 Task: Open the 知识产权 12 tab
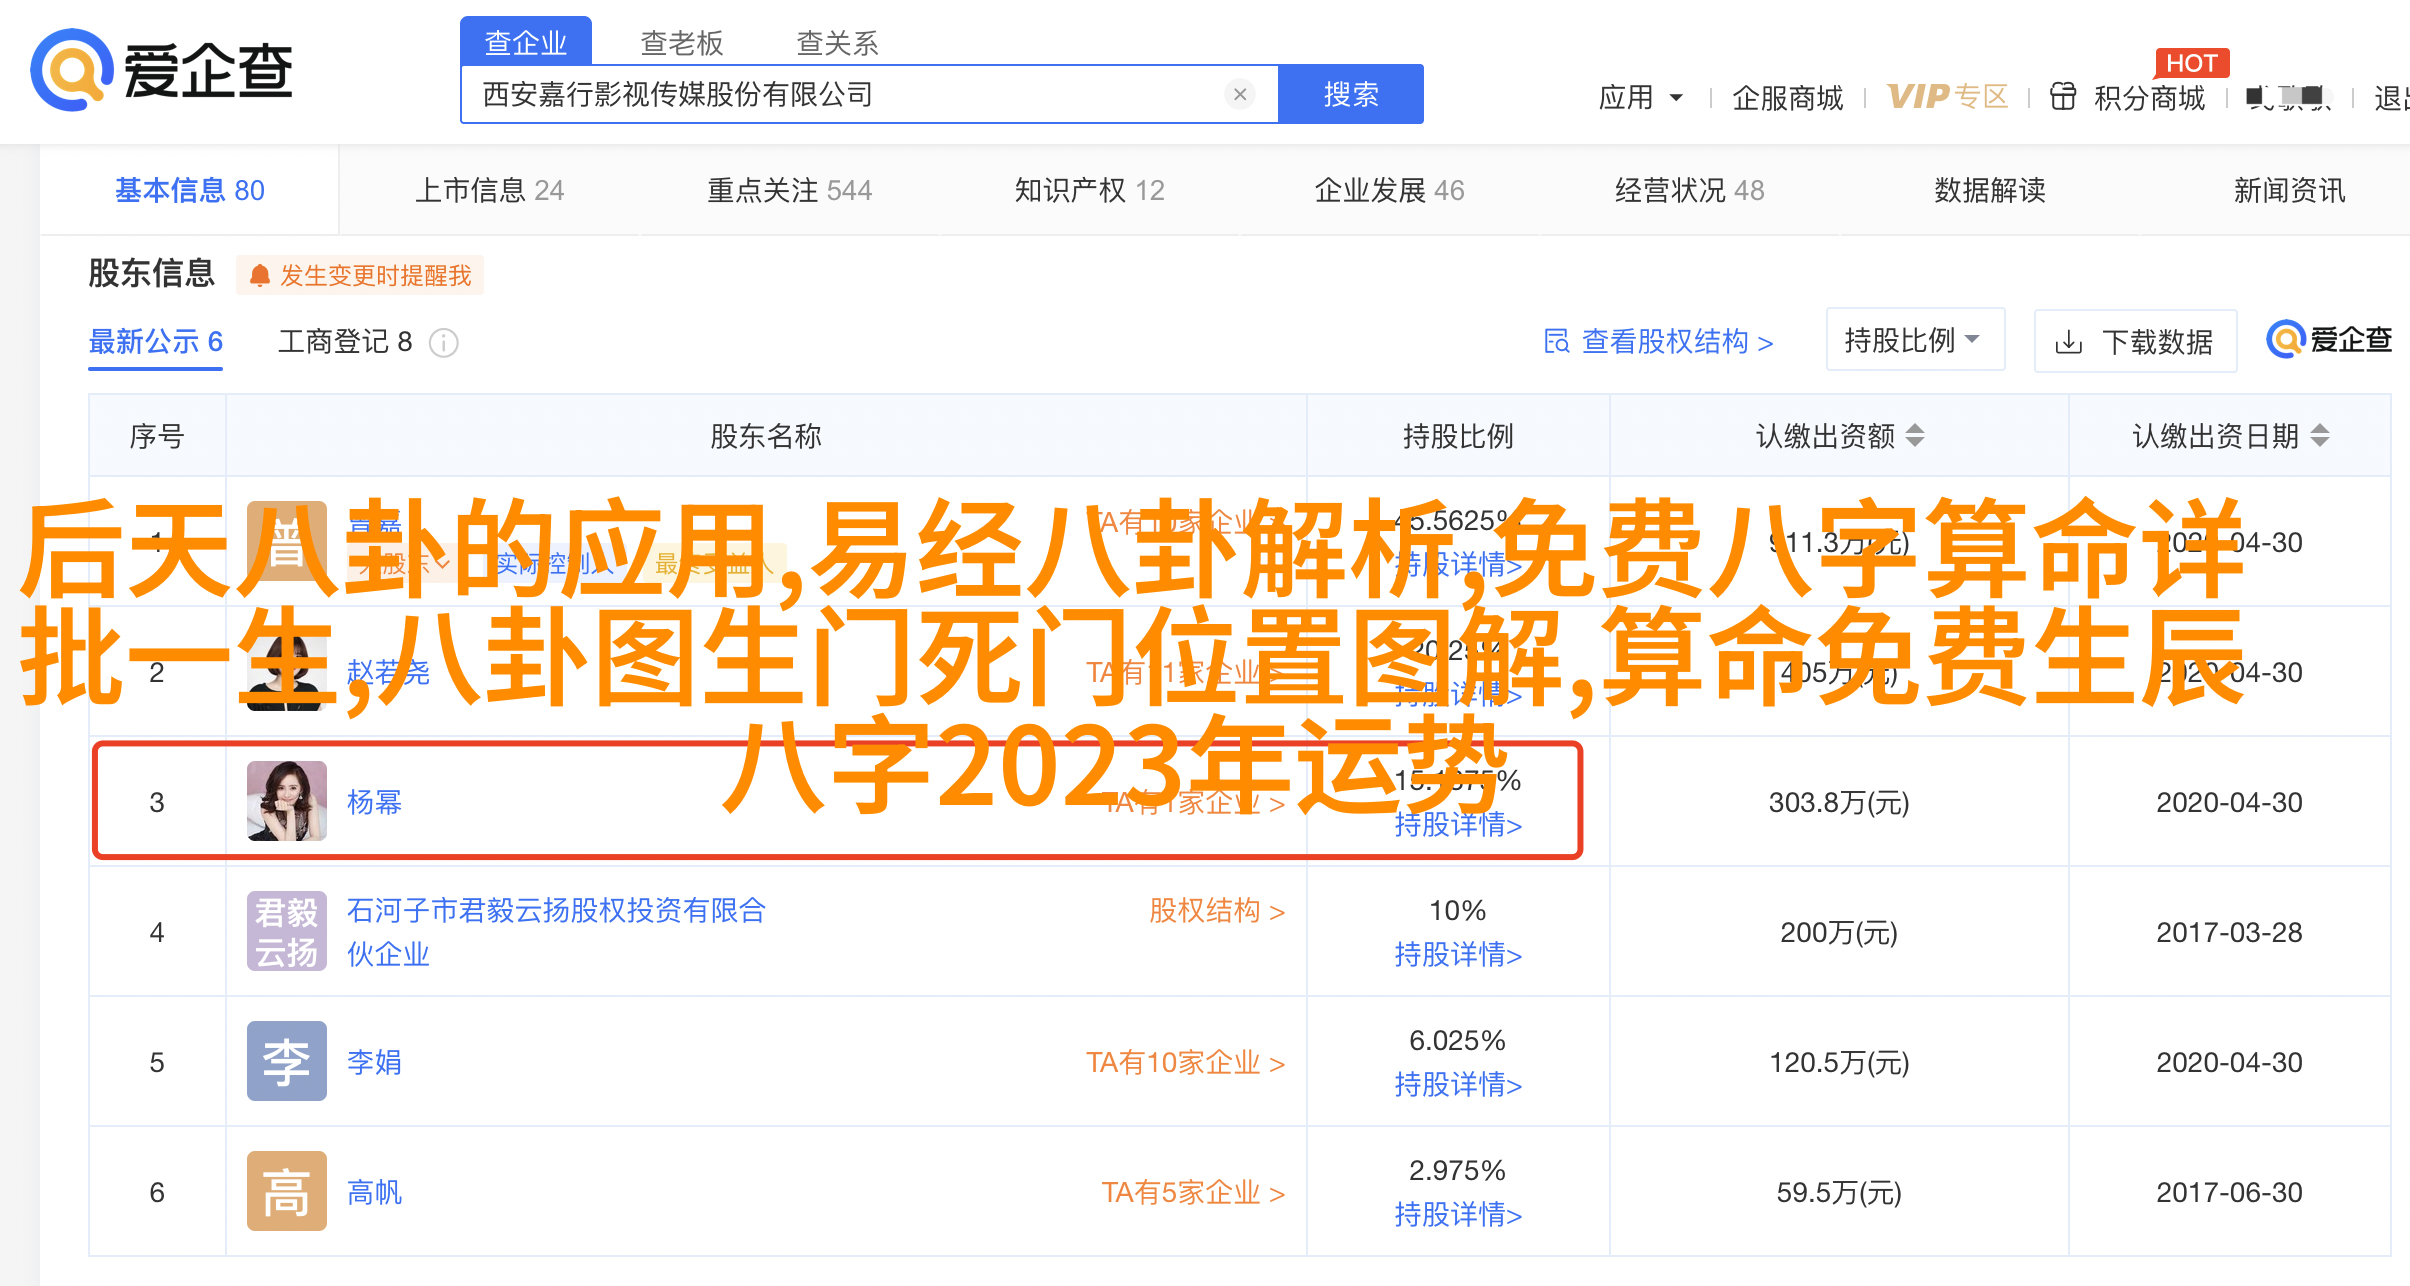pos(1089,190)
